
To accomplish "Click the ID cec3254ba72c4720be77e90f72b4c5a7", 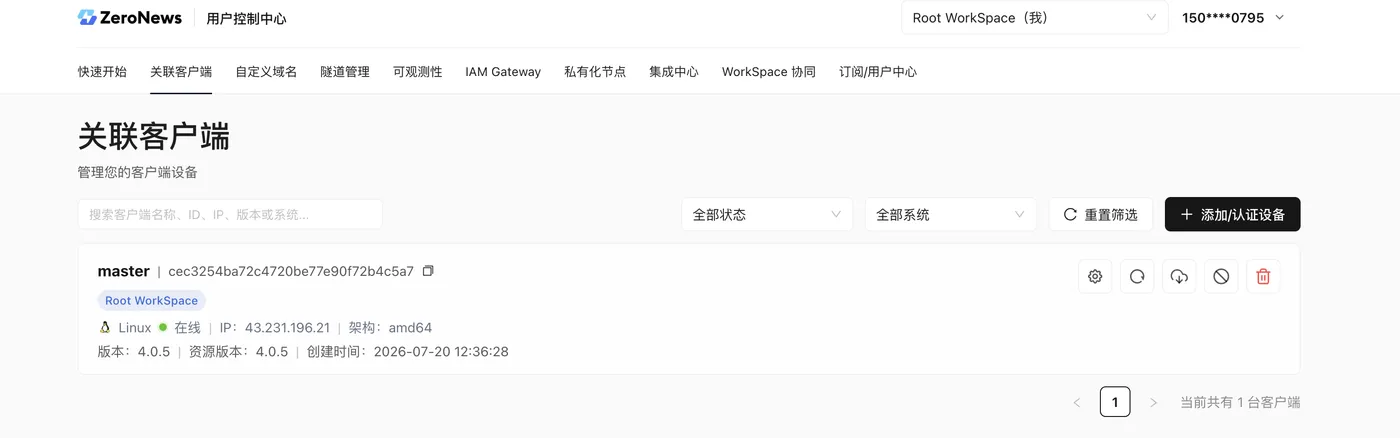I will click(291, 271).
